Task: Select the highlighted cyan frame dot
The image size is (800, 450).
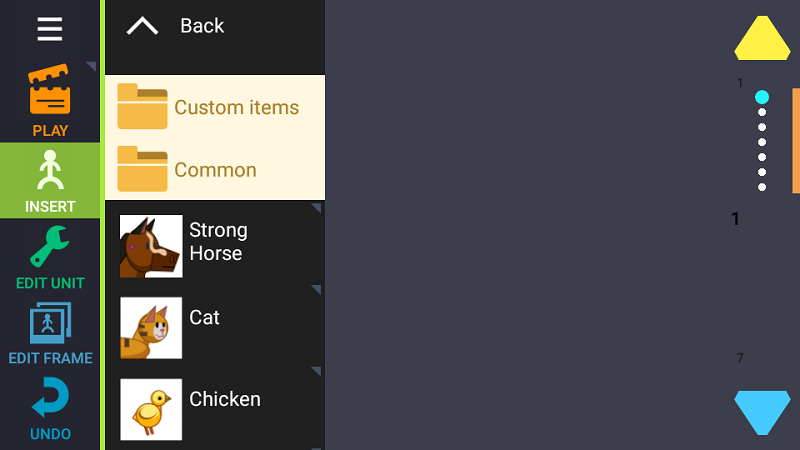Action: click(x=762, y=97)
